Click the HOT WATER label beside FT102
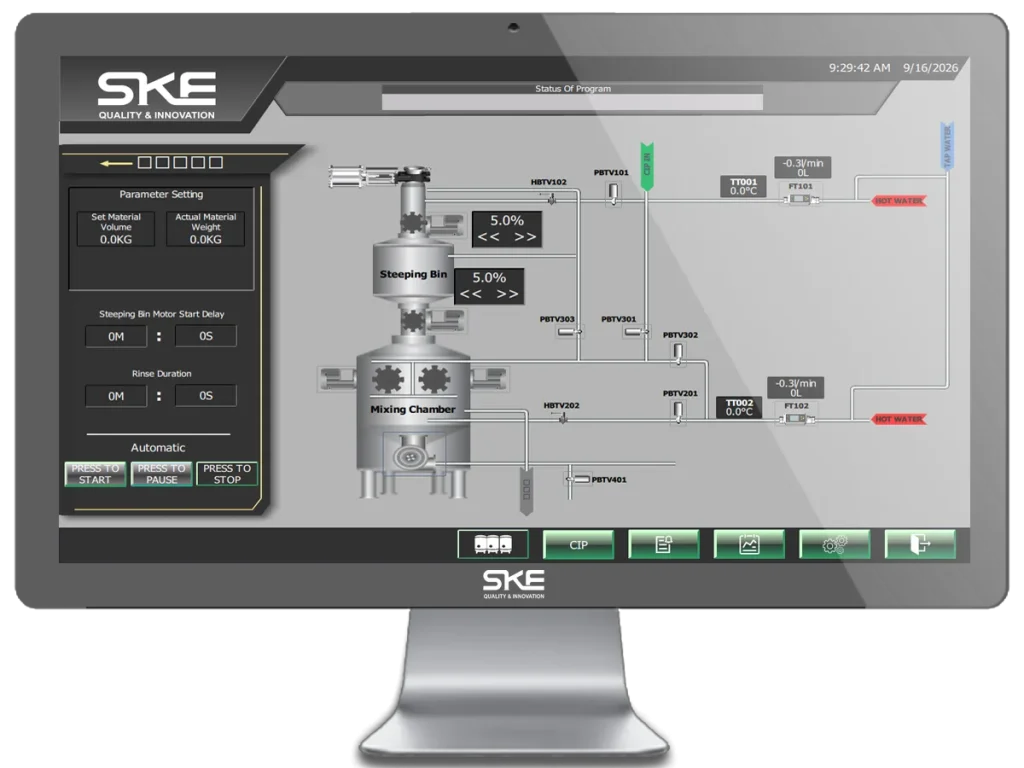1024x768 pixels. [899, 419]
